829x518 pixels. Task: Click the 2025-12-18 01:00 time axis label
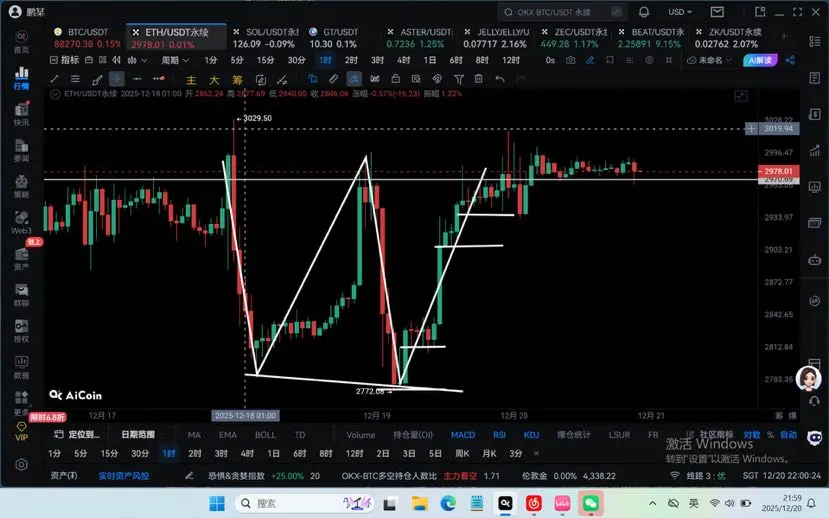pyautogui.click(x=245, y=416)
